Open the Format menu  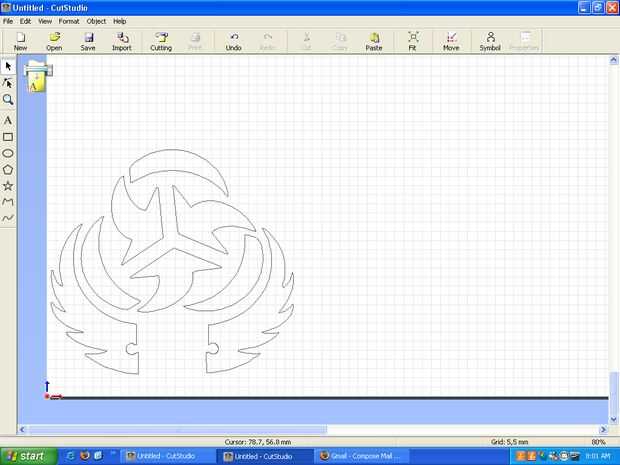[69, 21]
